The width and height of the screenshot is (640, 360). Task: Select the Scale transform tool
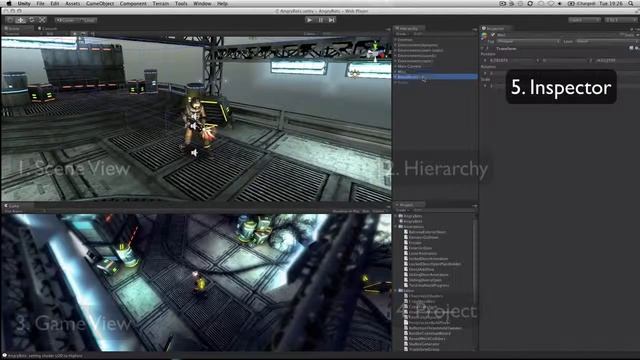pos(42,20)
